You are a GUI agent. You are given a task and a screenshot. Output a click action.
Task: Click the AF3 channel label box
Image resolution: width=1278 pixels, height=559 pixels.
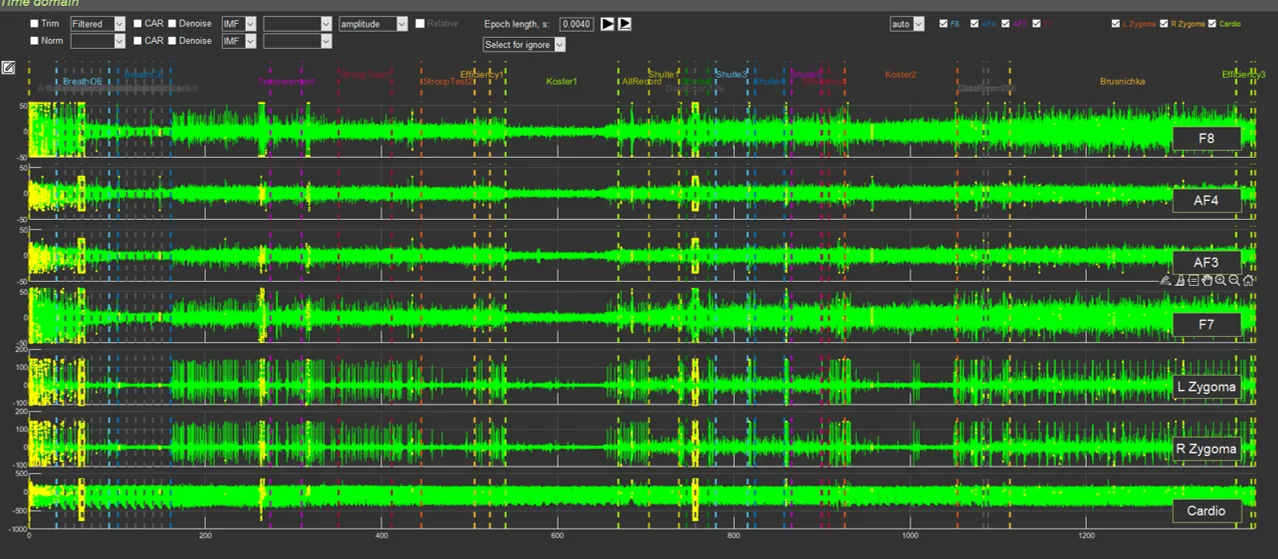pos(1207,262)
